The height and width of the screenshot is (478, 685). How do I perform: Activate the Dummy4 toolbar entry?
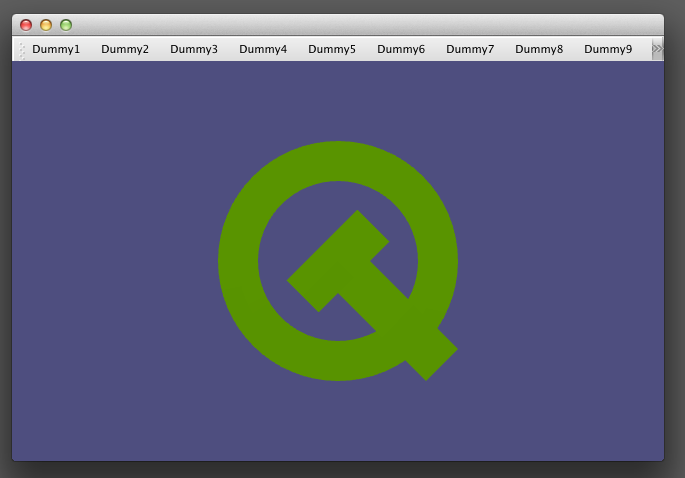(263, 49)
